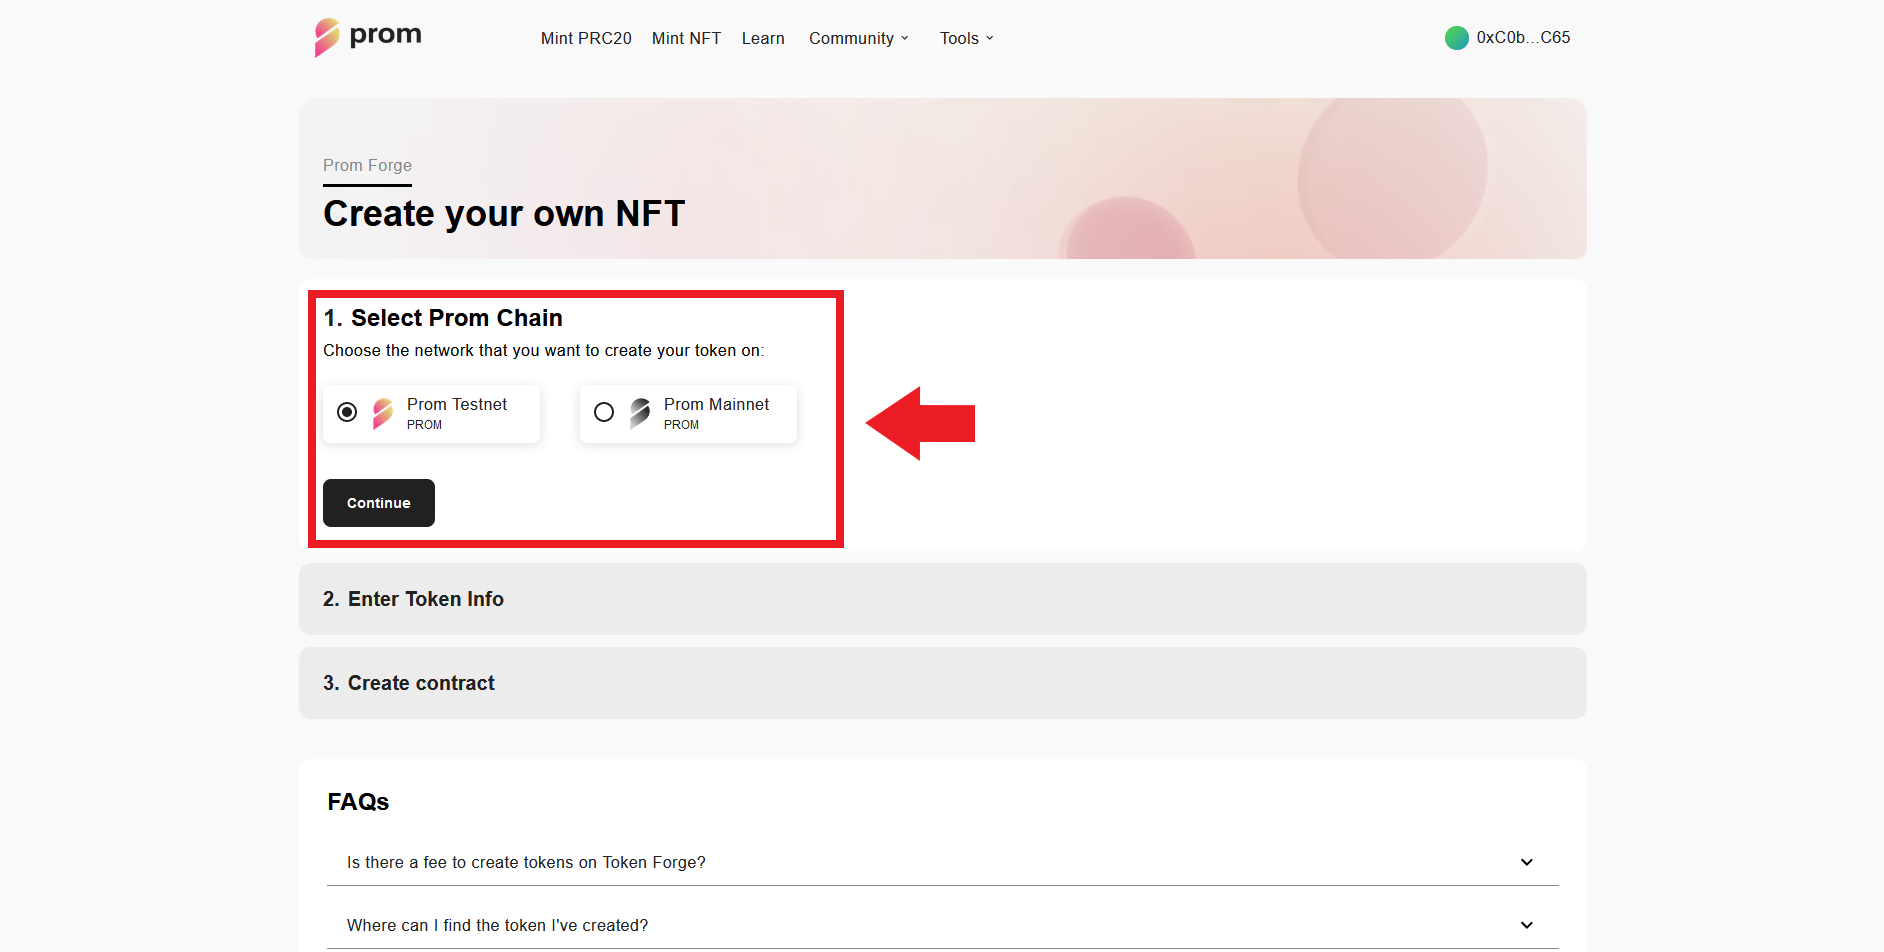1884x952 pixels.
Task: Click the Prom Testnet pink logo icon
Action: coord(383,413)
